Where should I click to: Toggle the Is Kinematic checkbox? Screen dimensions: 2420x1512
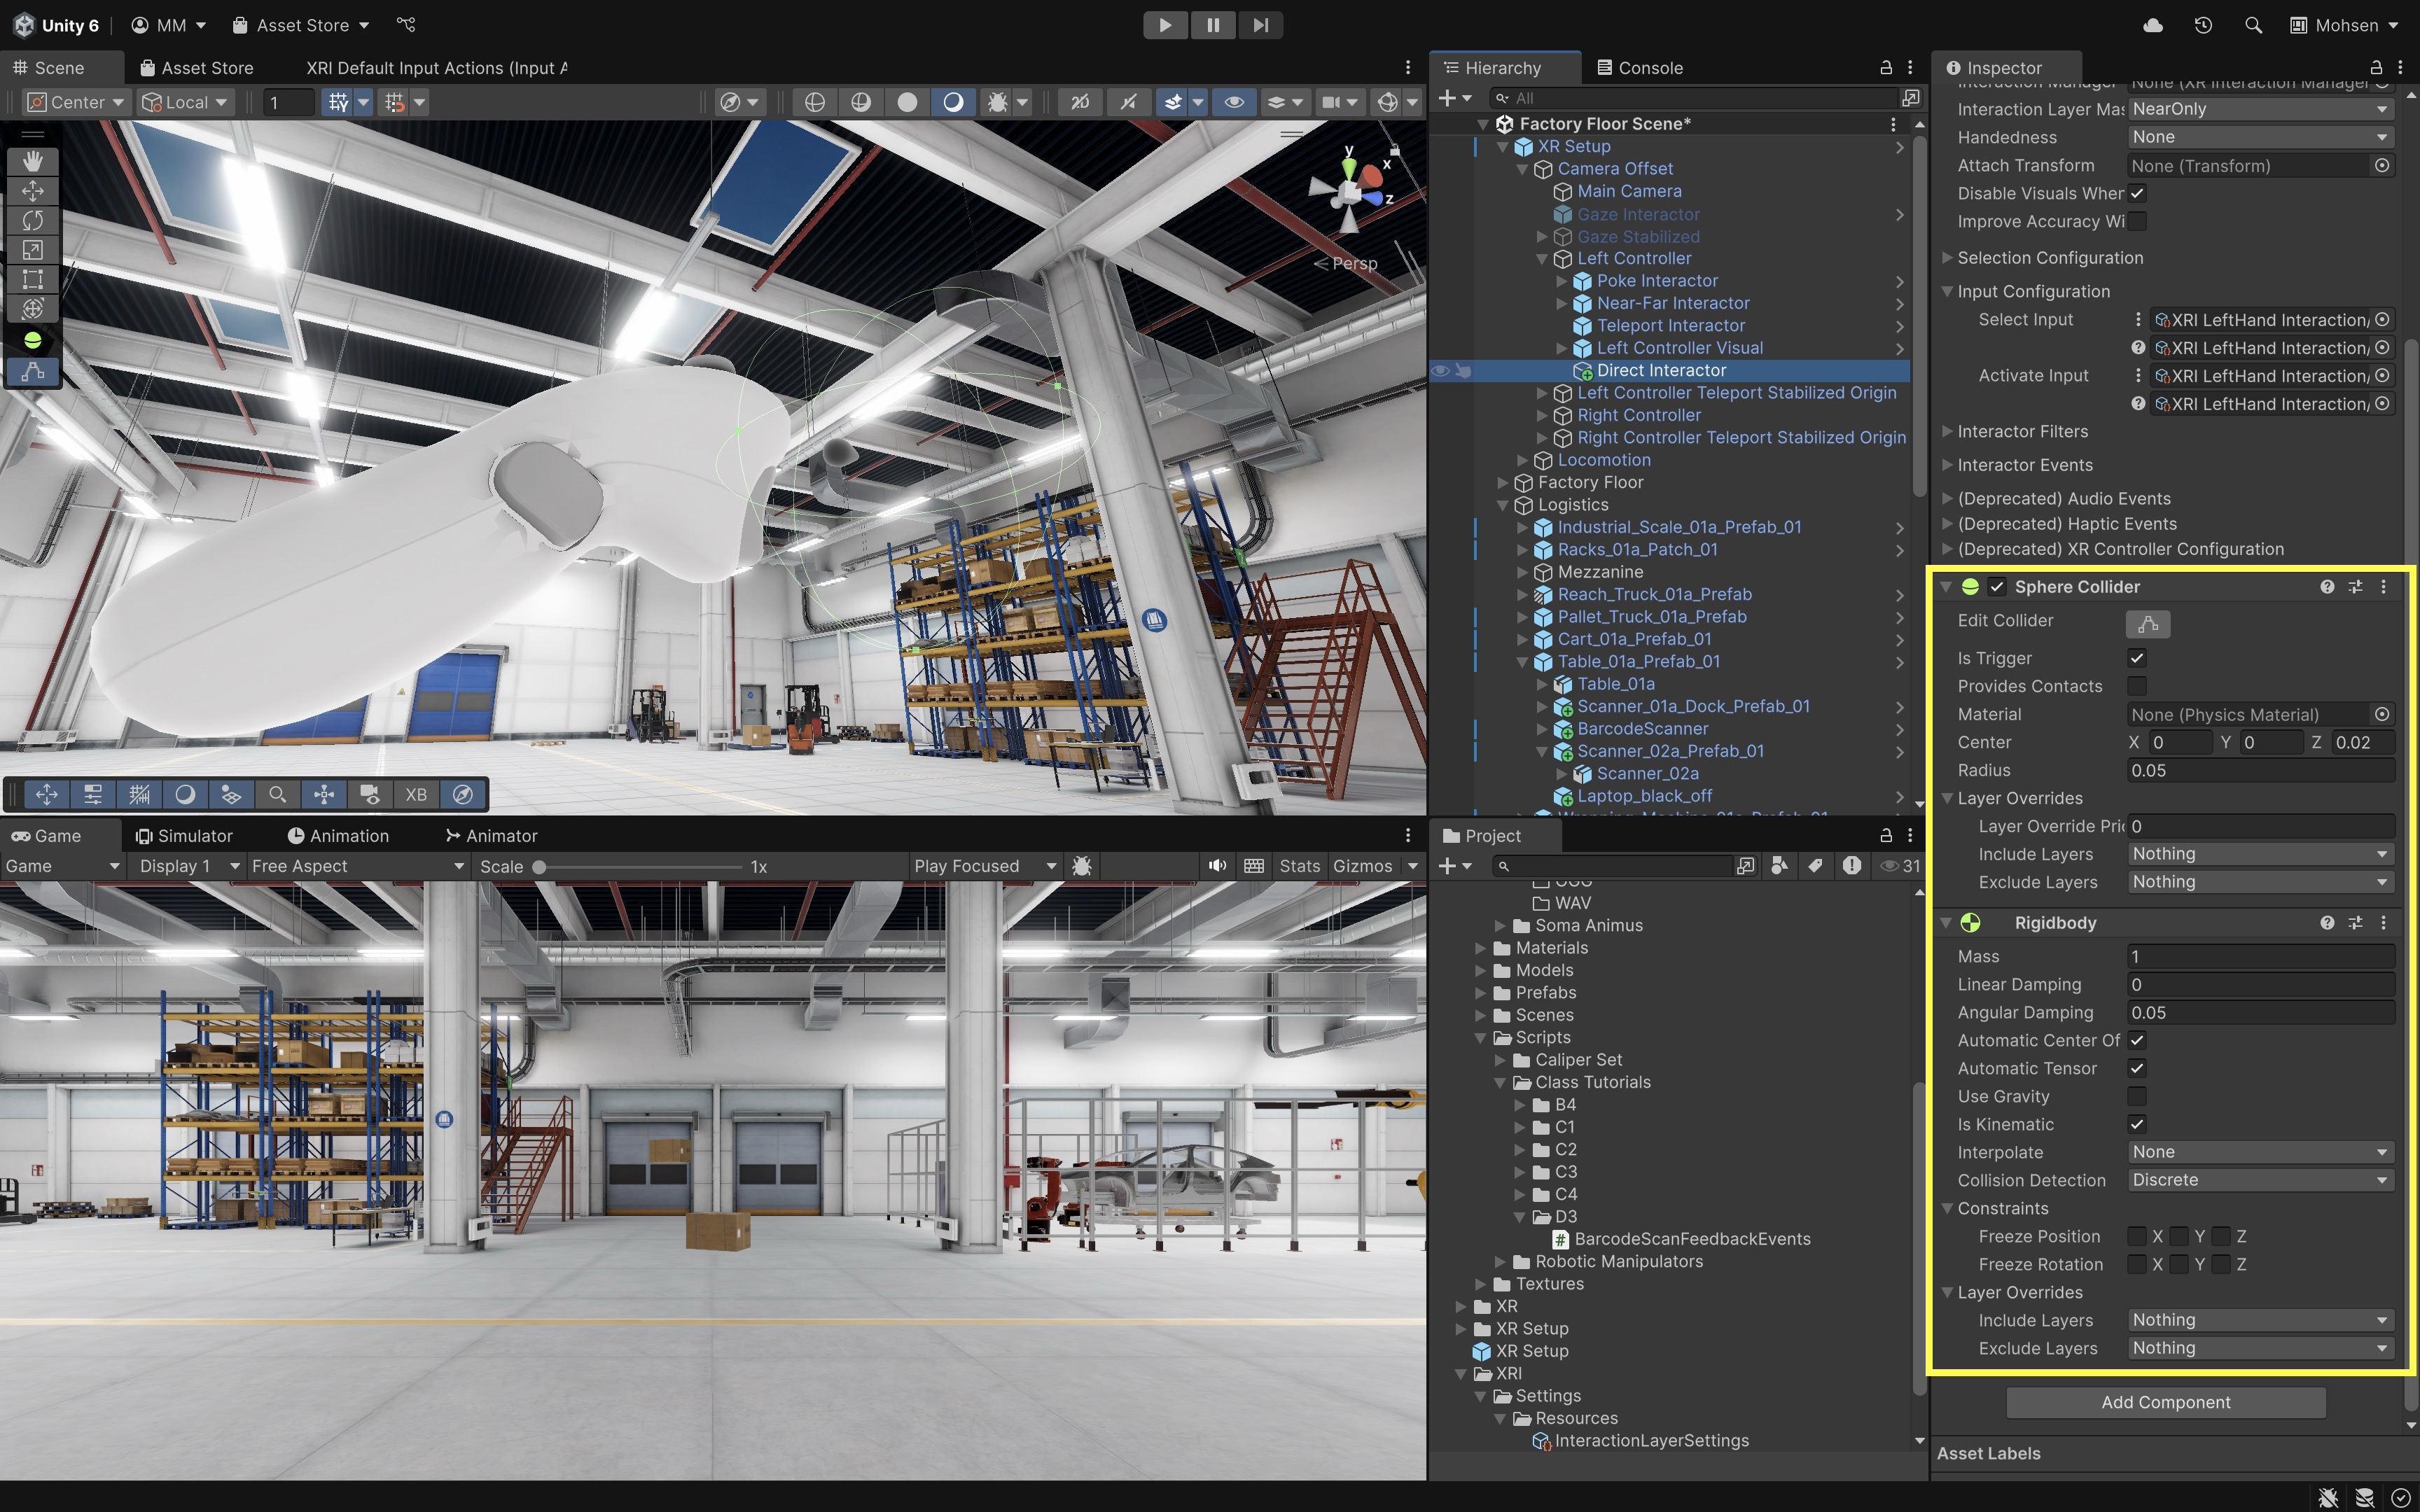[x=2137, y=1124]
